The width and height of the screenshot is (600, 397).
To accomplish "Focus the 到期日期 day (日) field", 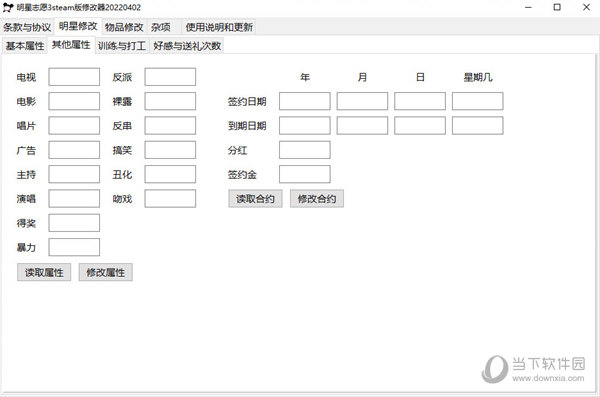I will coord(420,126).
